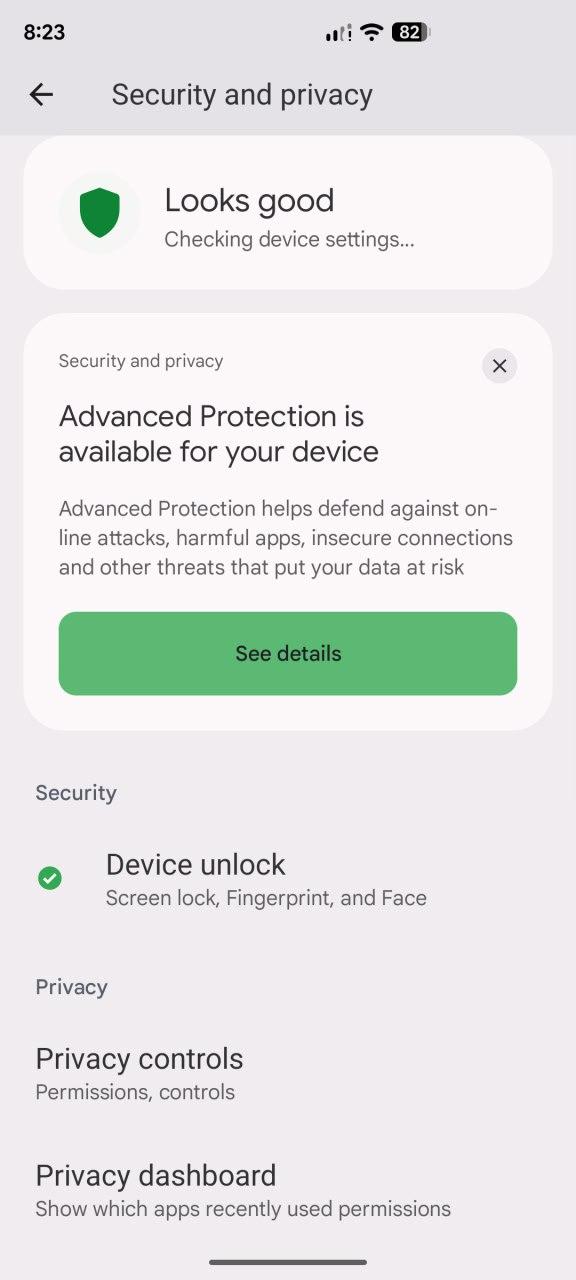This screenshot has height=1280, width=576.
Task: Tap the Looks good status card
Action: (x=288, y=213)
